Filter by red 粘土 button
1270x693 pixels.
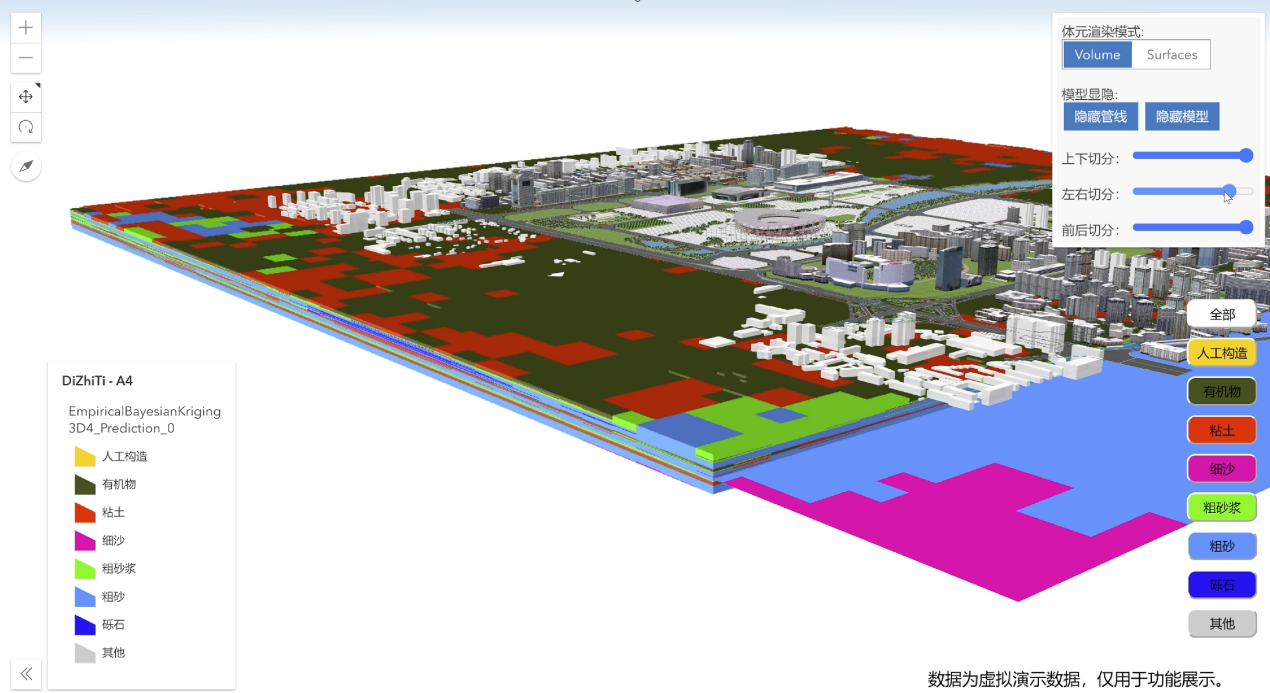[1222, 430]
